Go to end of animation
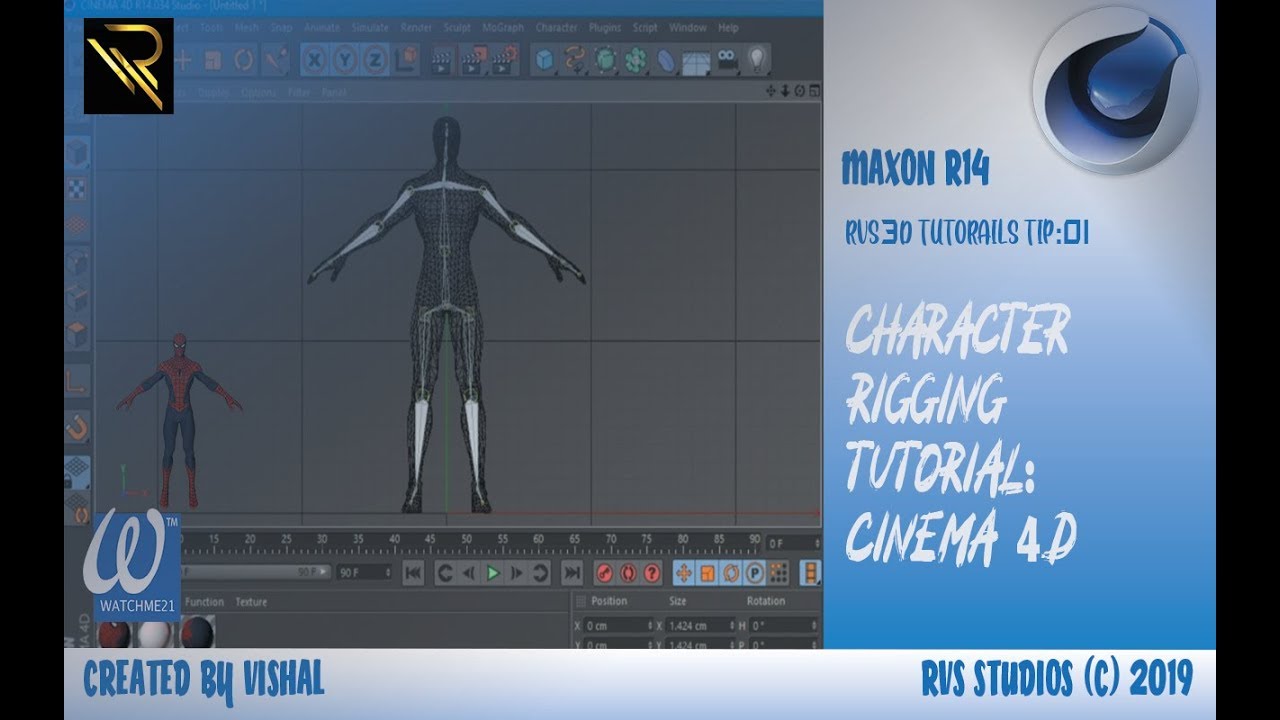 coord(571,573)
